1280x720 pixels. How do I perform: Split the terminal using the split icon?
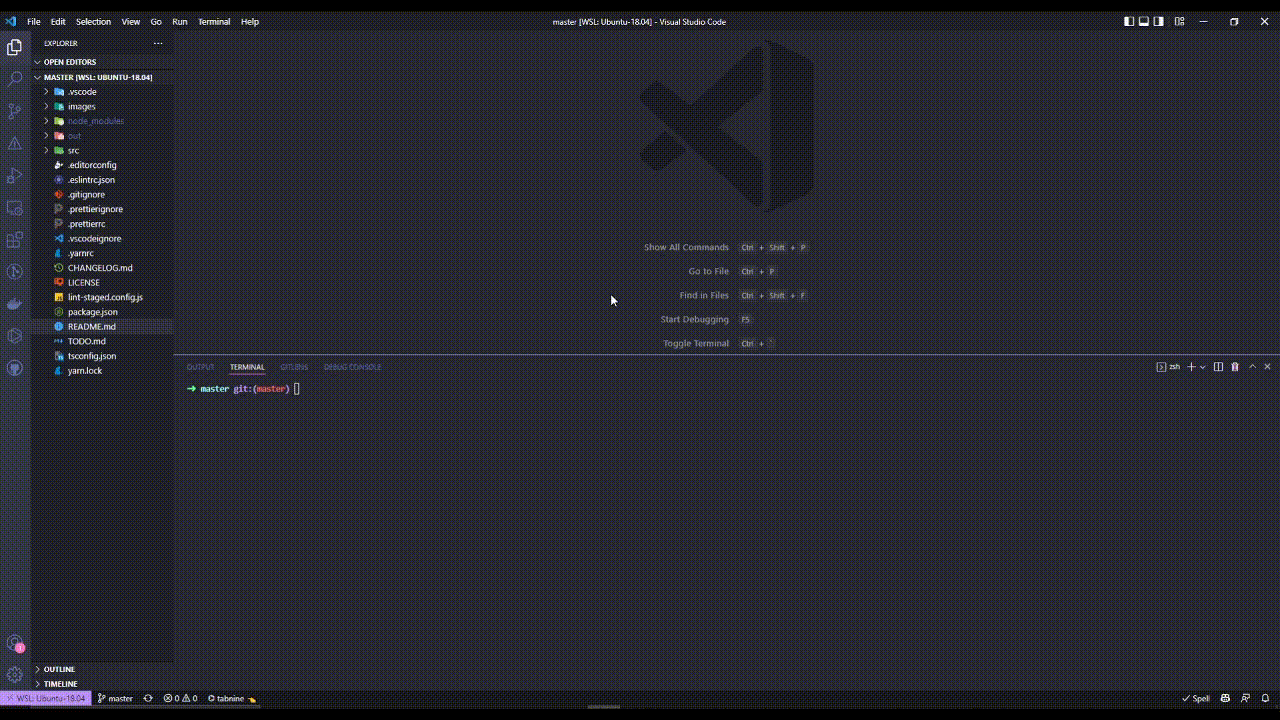pos(1218,366)
